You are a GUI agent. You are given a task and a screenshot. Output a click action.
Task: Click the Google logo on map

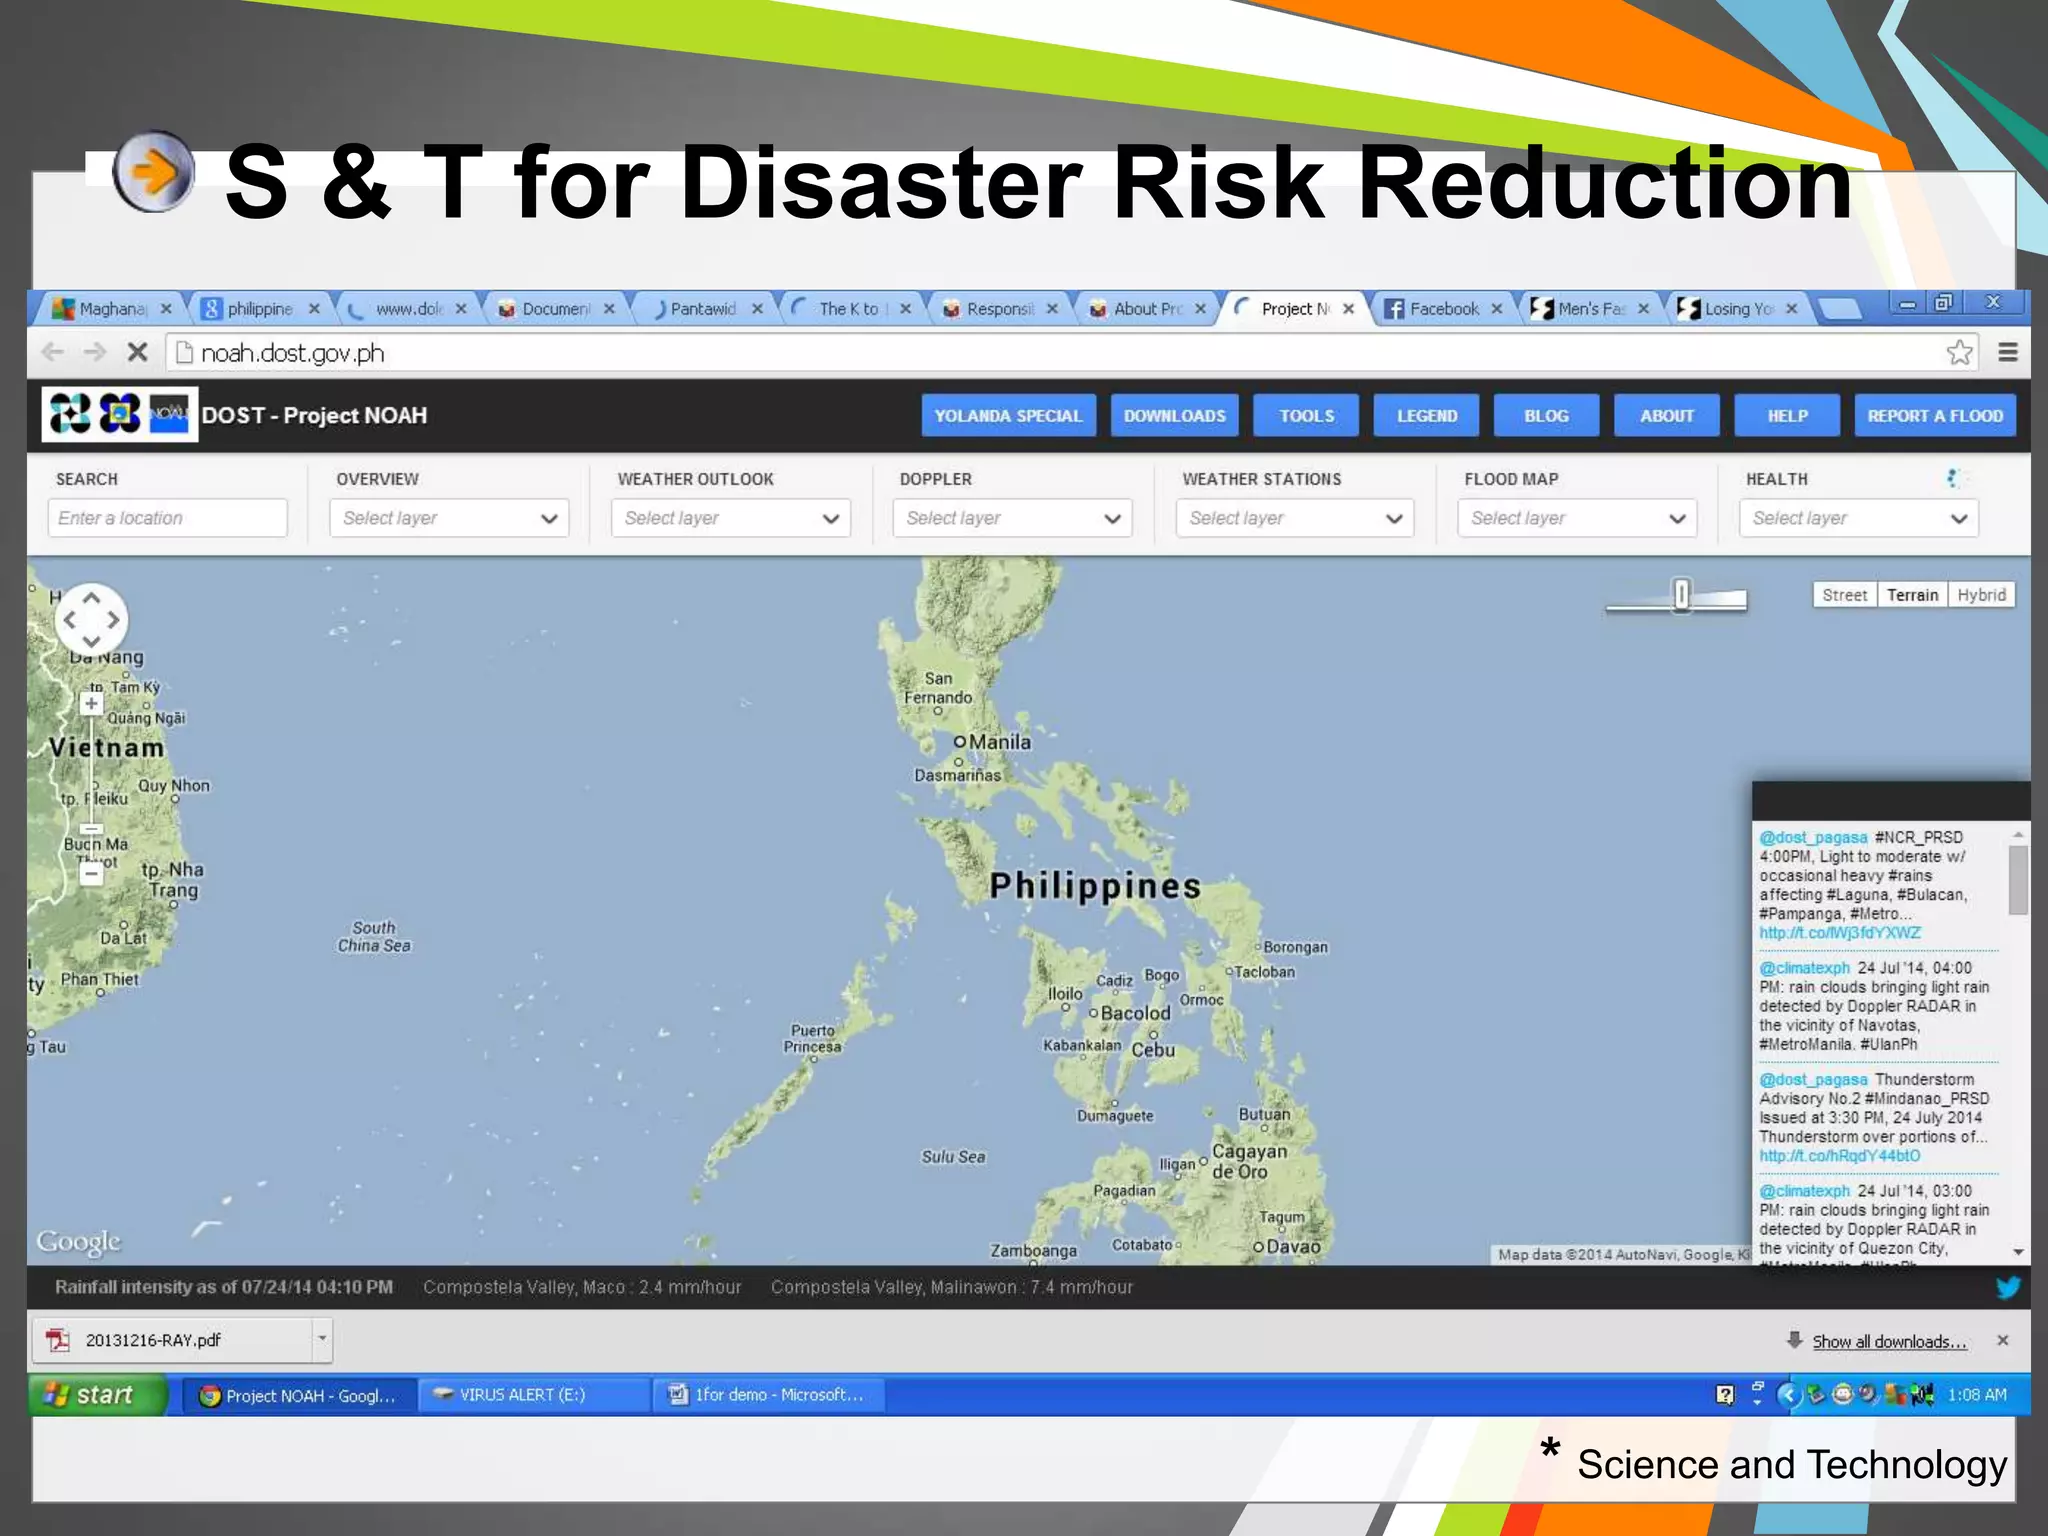78,1241
